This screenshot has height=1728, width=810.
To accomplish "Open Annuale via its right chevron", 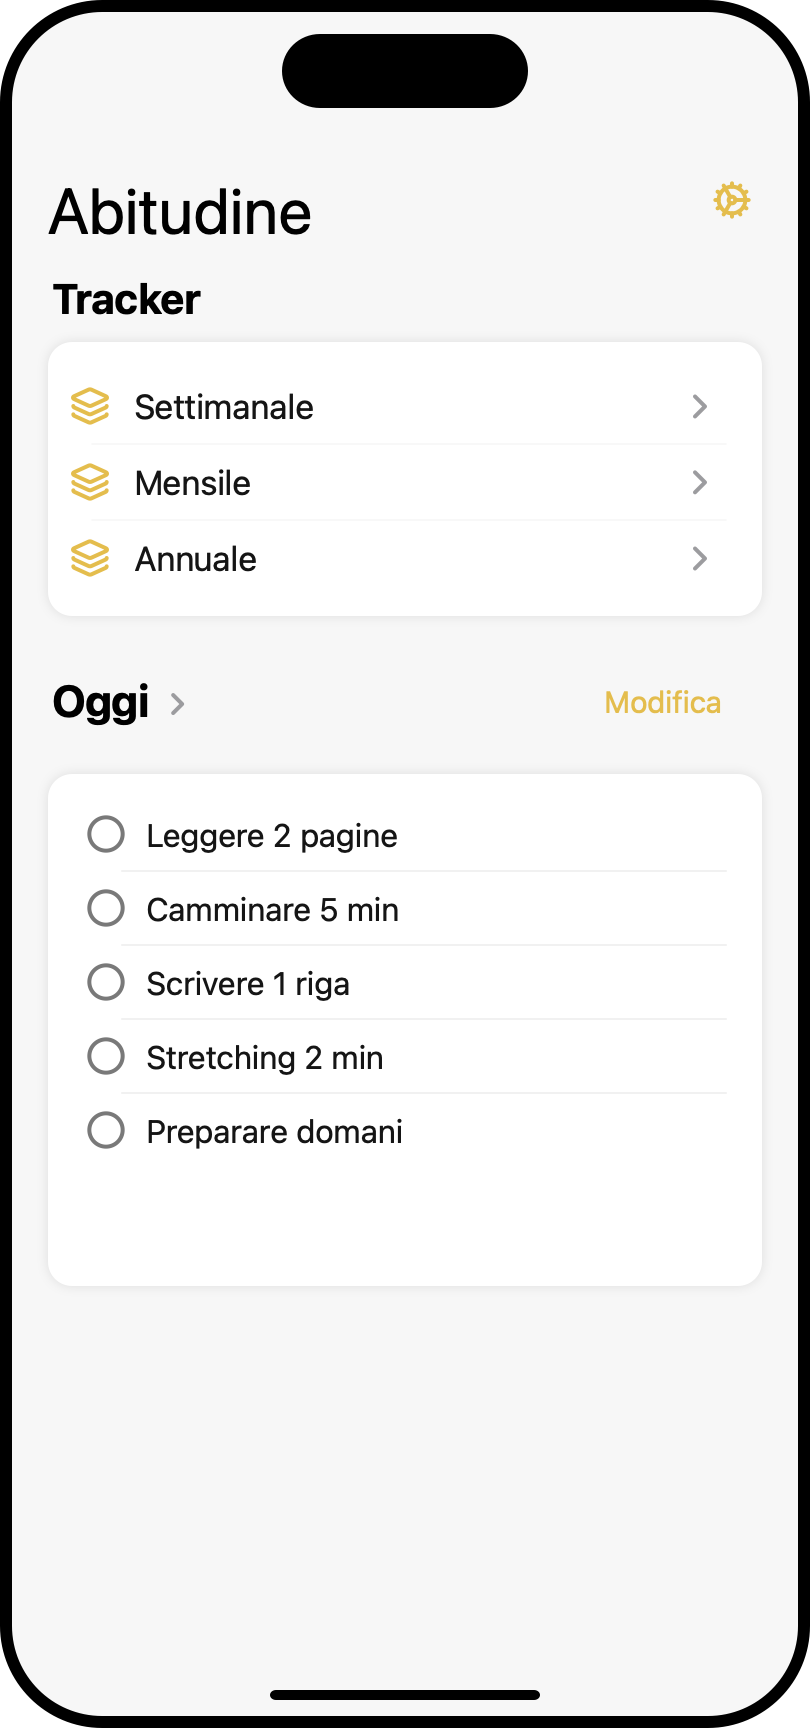I will coord(700,558).
